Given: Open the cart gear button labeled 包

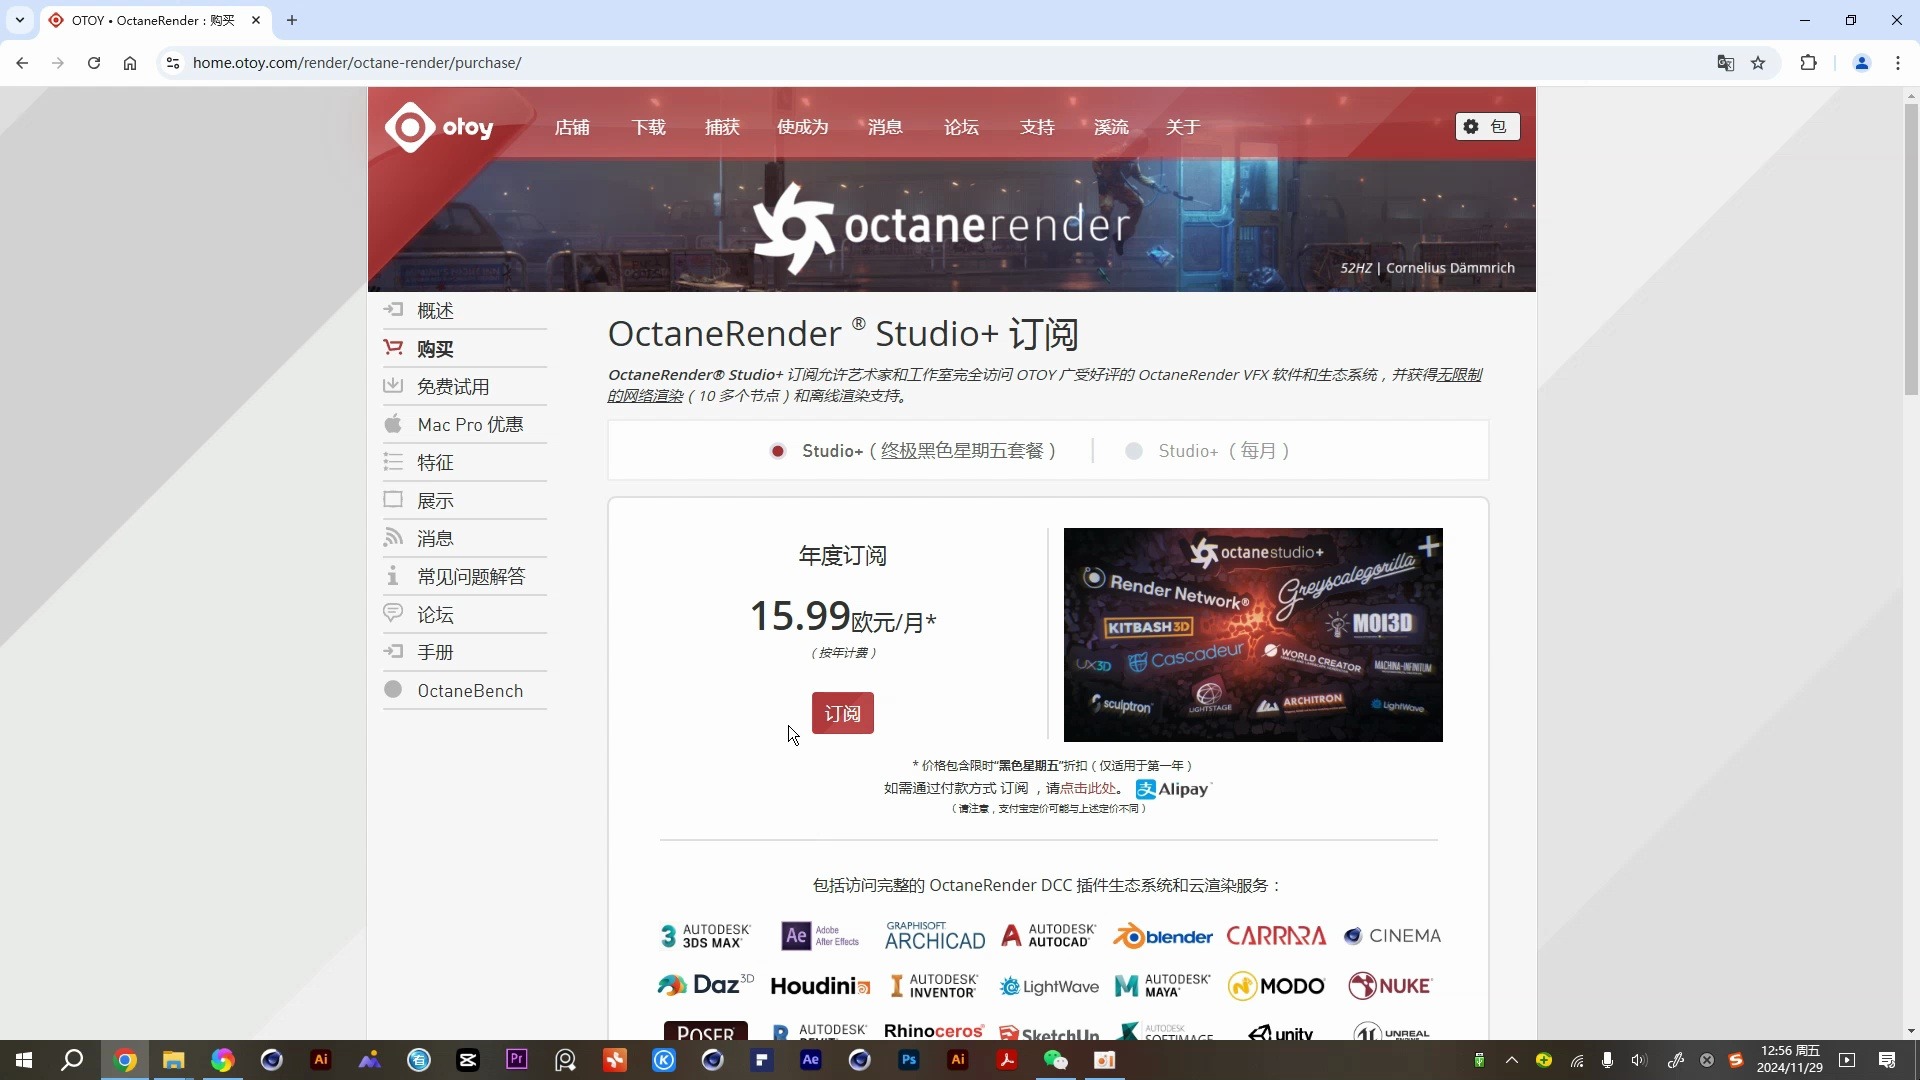Looking at the screenshot, I should click(x=1487, y=127).
